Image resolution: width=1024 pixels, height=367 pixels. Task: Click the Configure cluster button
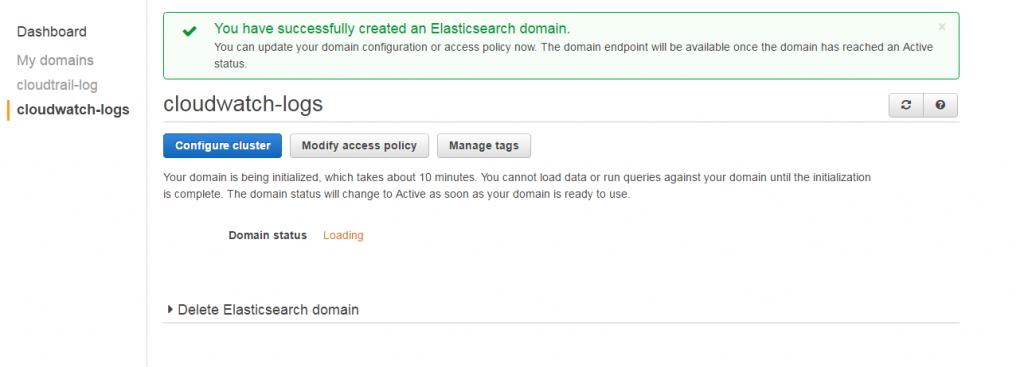tap(223, 146)
